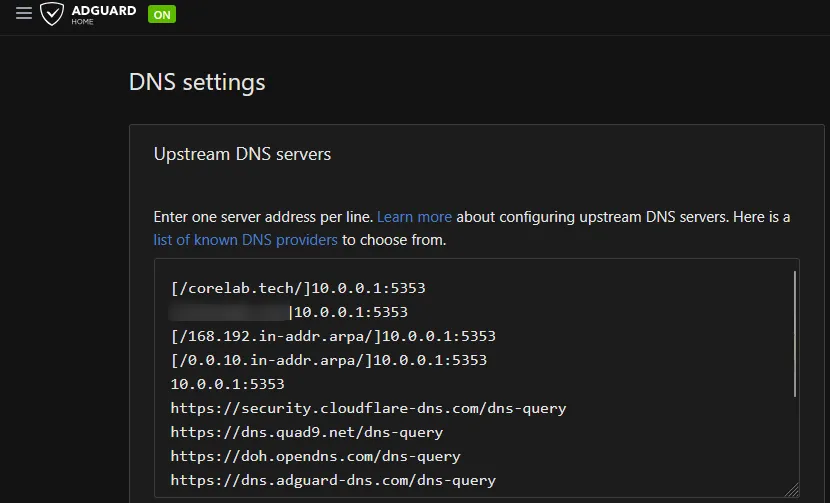Open the 'Learn more' link
Image resolution: width=830 pixels, height=503 pixels.
[414, 217]
